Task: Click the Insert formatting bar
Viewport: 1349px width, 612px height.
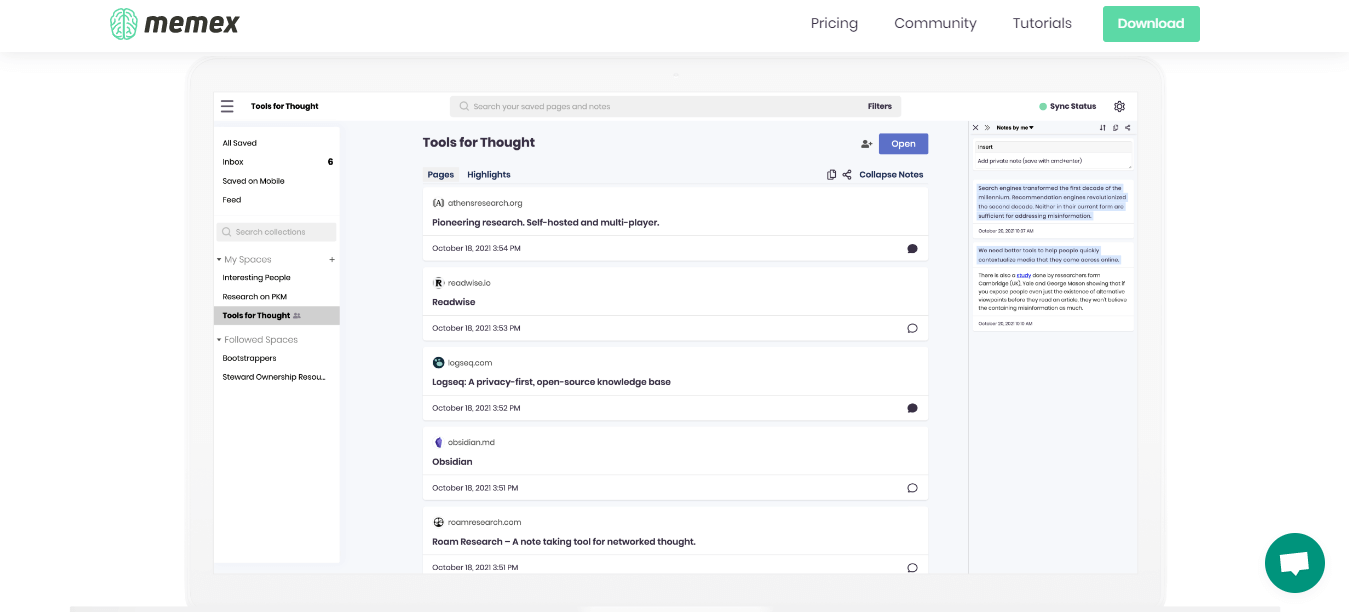Action: coord(1054,147)
